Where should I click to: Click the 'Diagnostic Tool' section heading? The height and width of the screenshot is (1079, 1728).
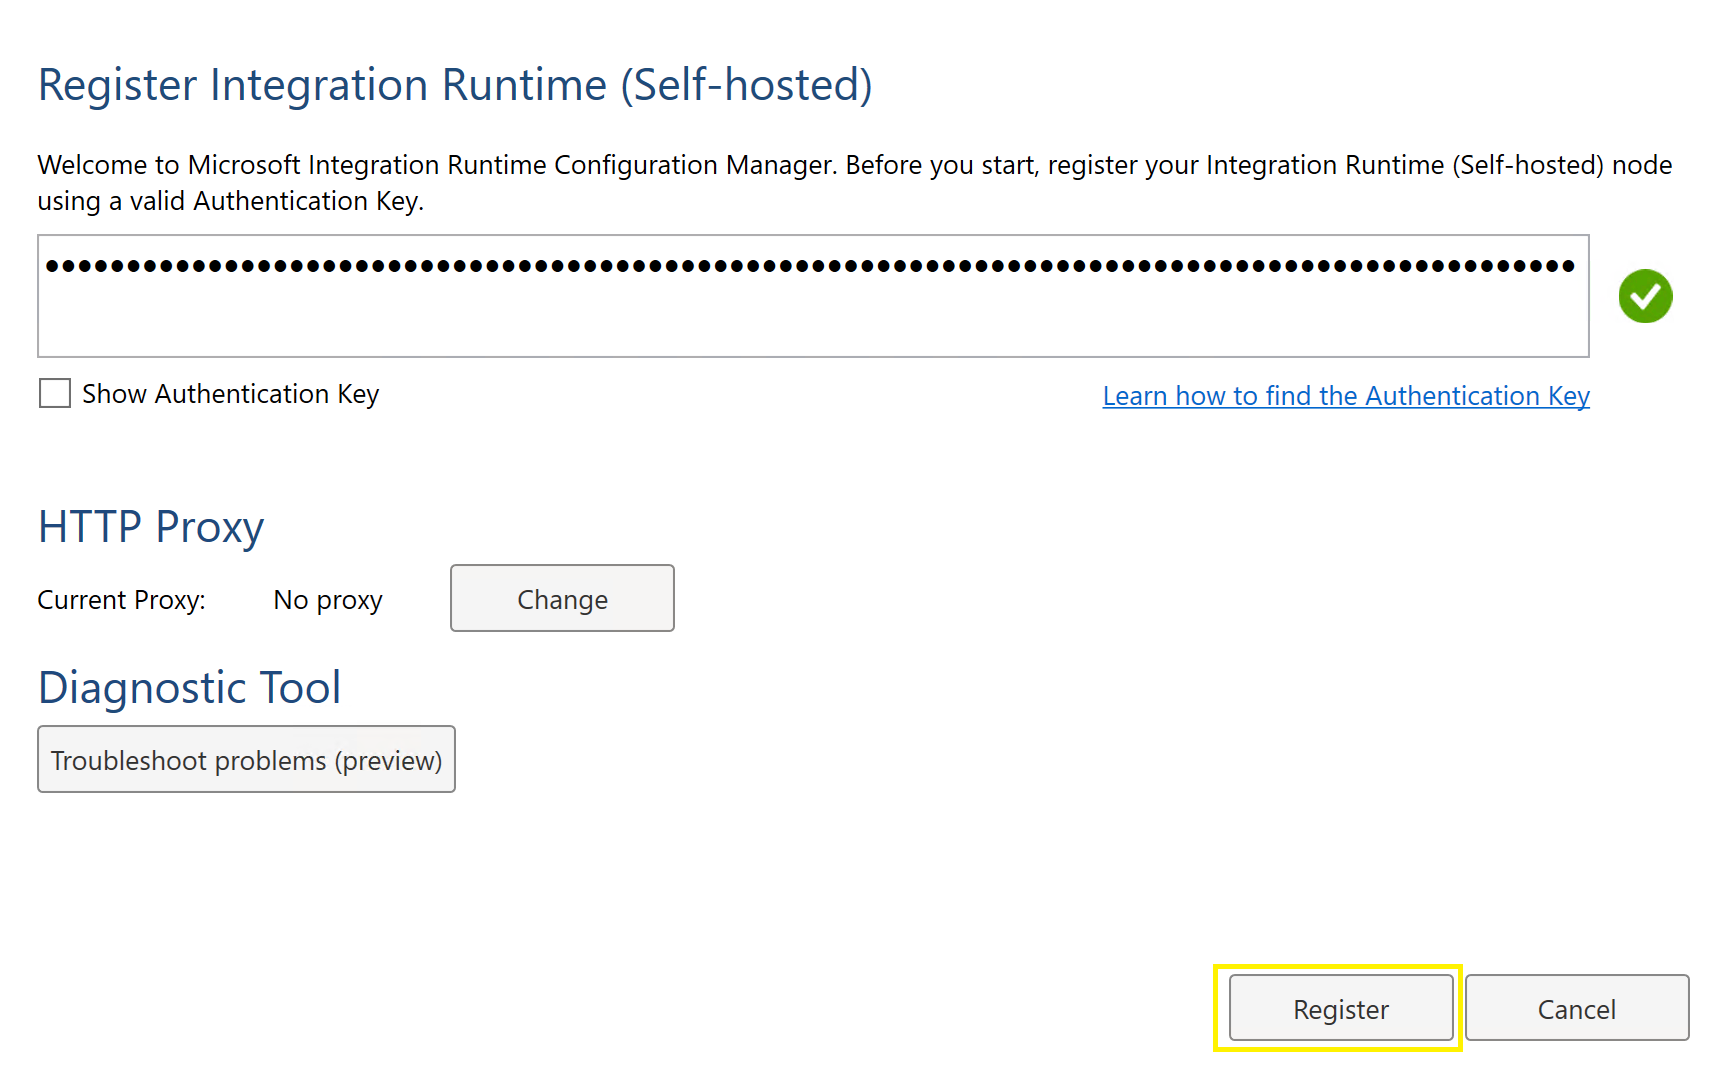190,687
